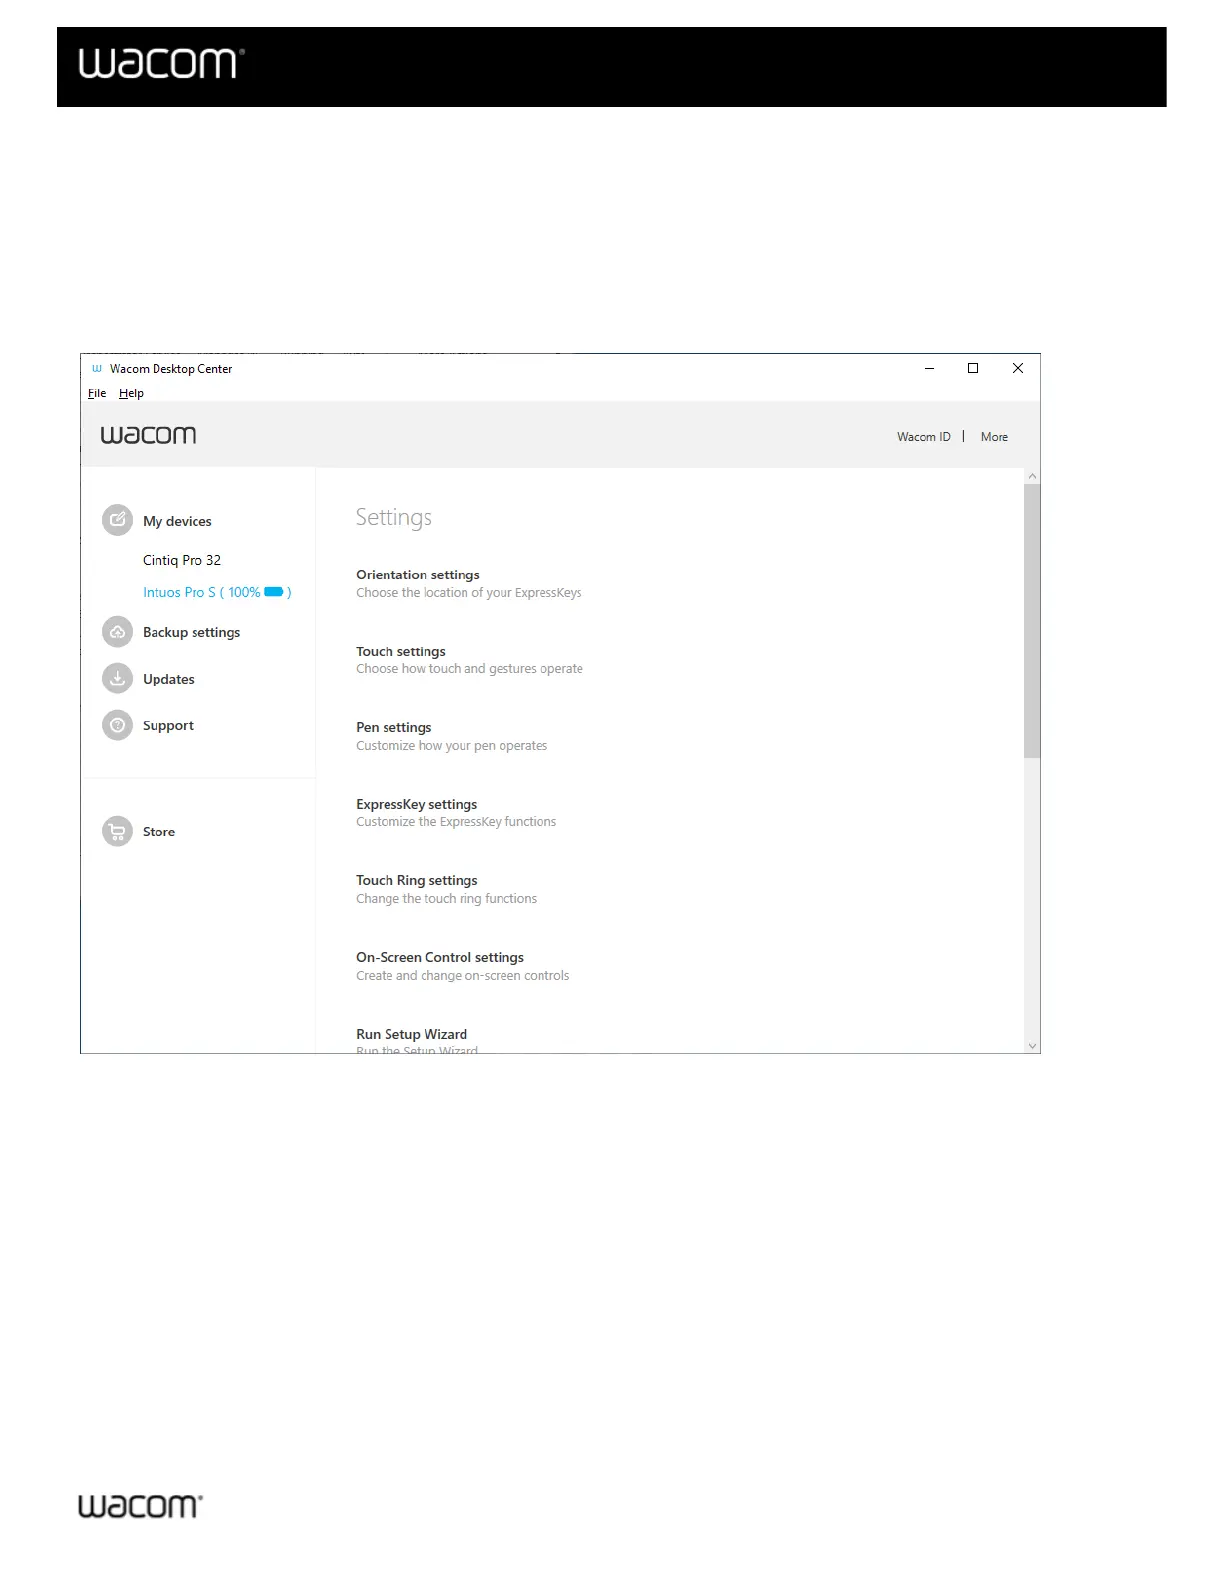This screenshot has width=1224, height=1584.
Task: Open Orientation settings
Action: coord(418,575)
